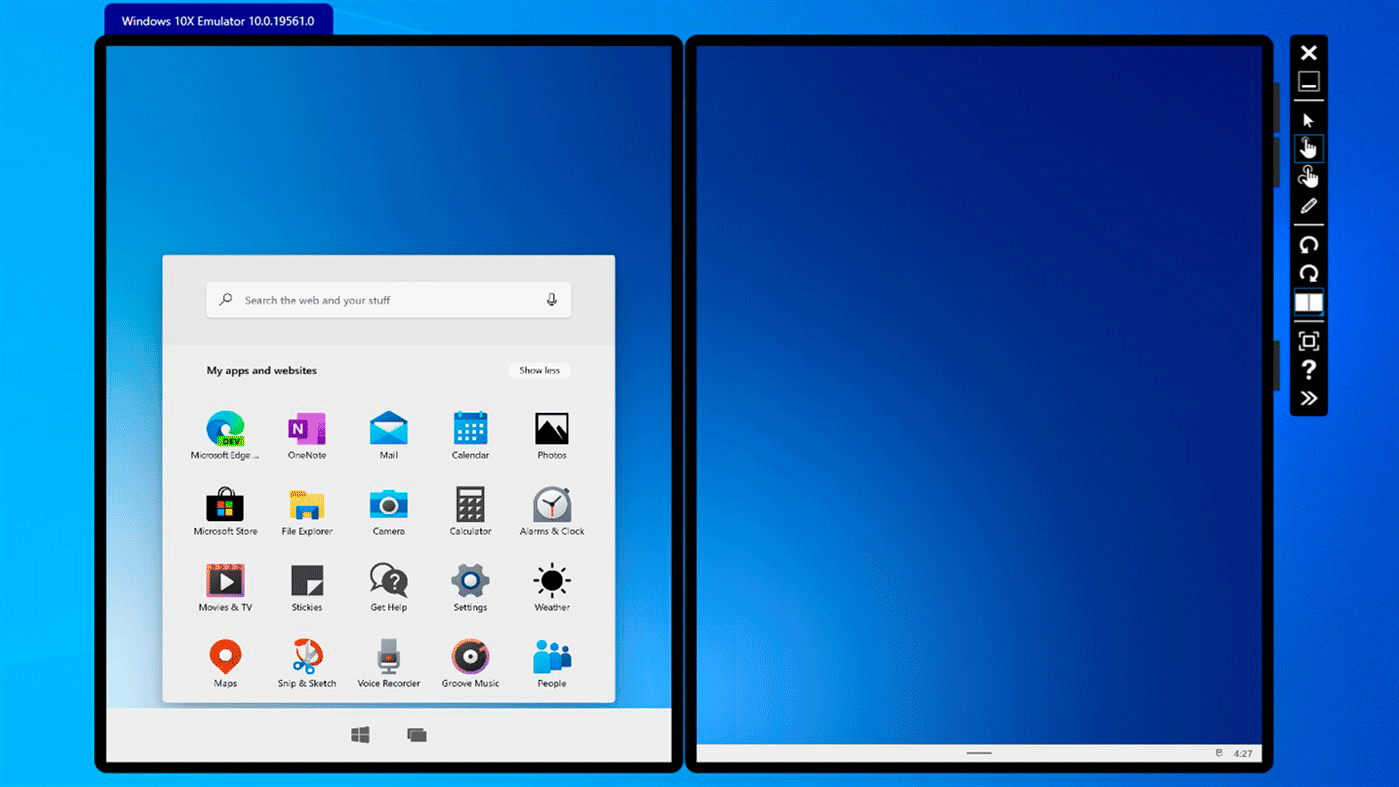Click the Windows 10X Emulator title tab
Image resolution: width=1399 pixels, height=787 pixels.
coord(218,21)
